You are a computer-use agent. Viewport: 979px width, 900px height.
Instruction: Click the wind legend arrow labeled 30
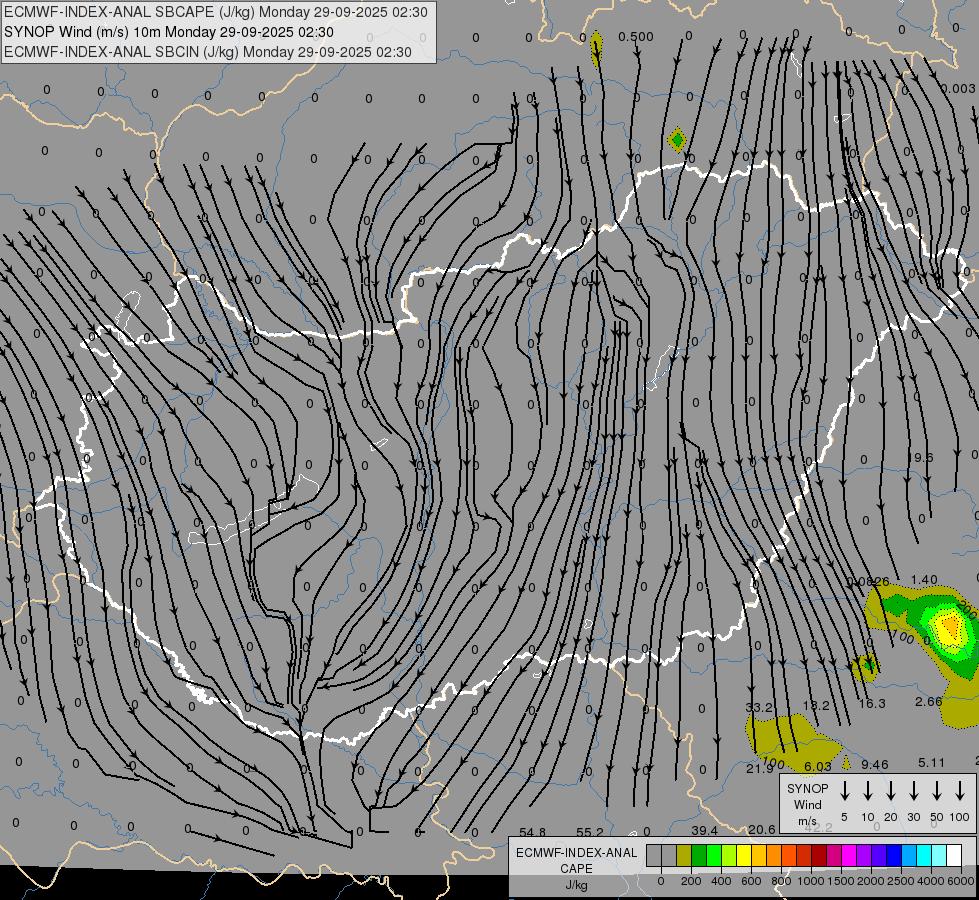[x=913, y=790]
